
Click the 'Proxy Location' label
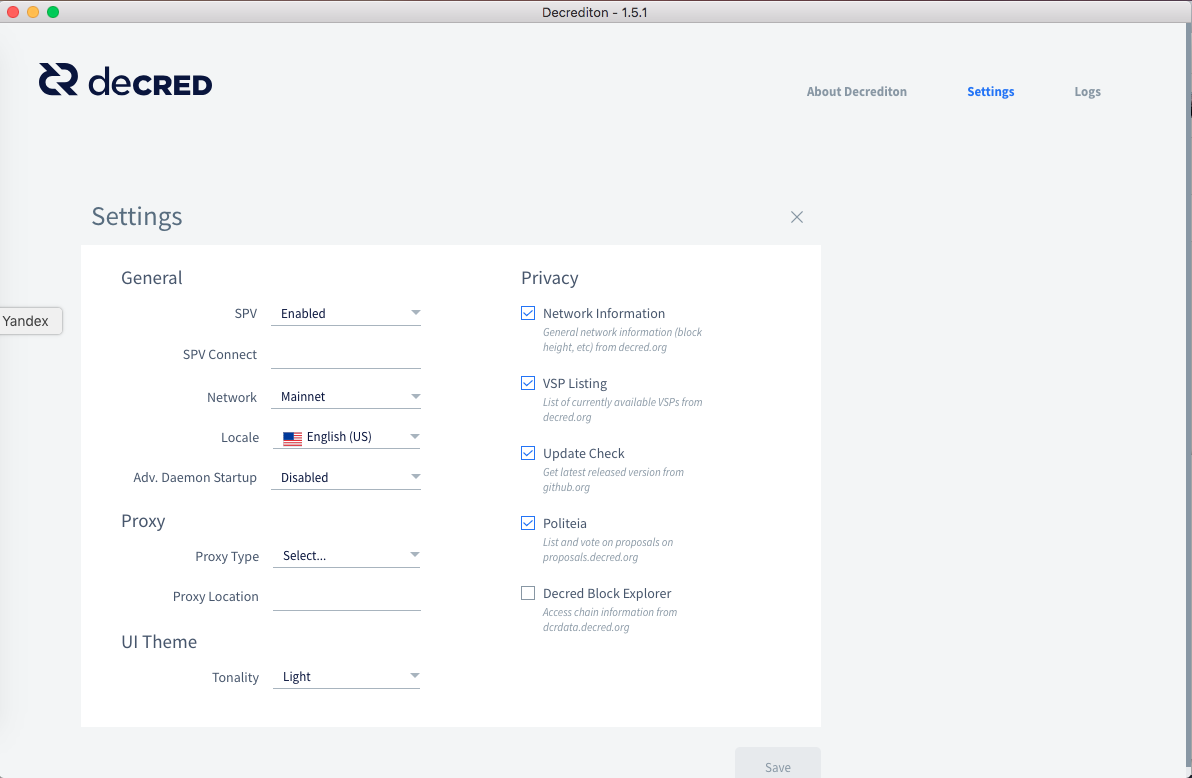[x=215, y=596]
